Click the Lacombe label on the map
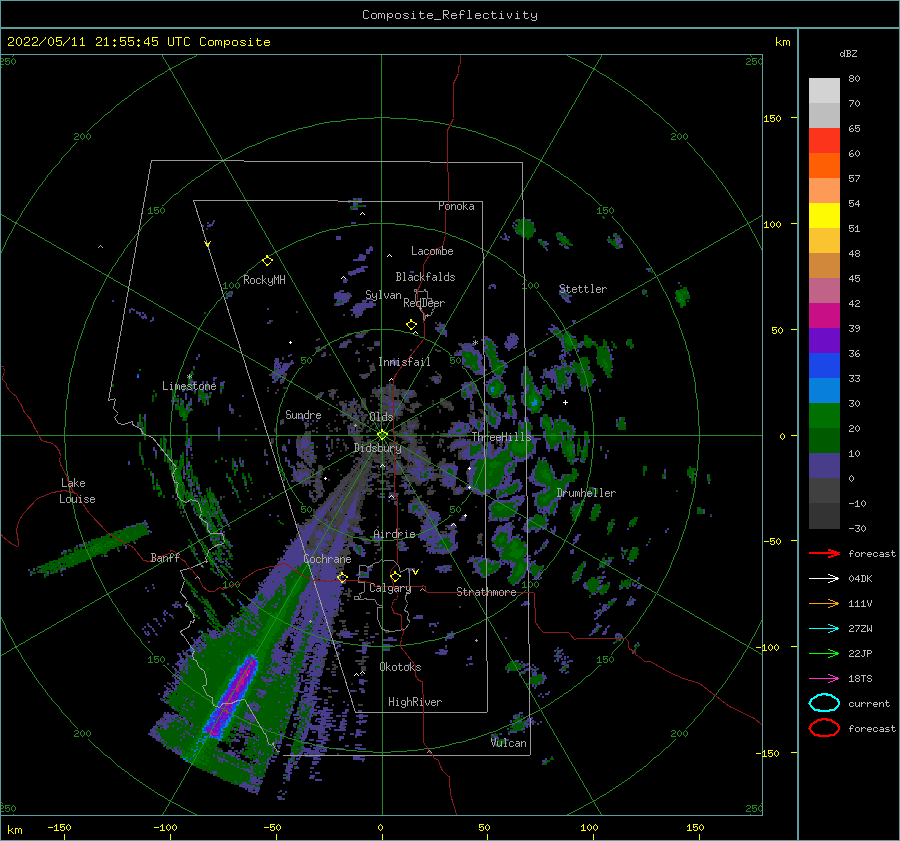The width and height of the screenshot is (900, 841). coord(432,251)
